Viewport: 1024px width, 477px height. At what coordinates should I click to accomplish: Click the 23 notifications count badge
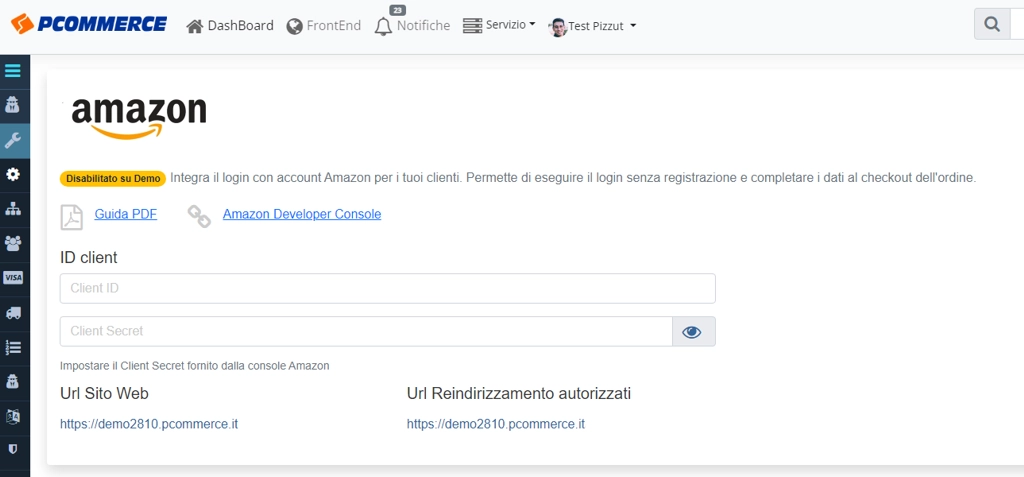pyautogui.click(x=397, y=10)
